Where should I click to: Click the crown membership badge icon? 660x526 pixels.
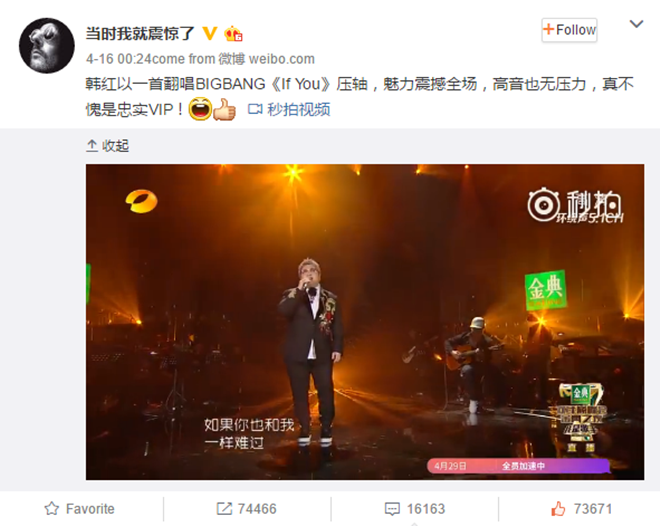point(233,33)
